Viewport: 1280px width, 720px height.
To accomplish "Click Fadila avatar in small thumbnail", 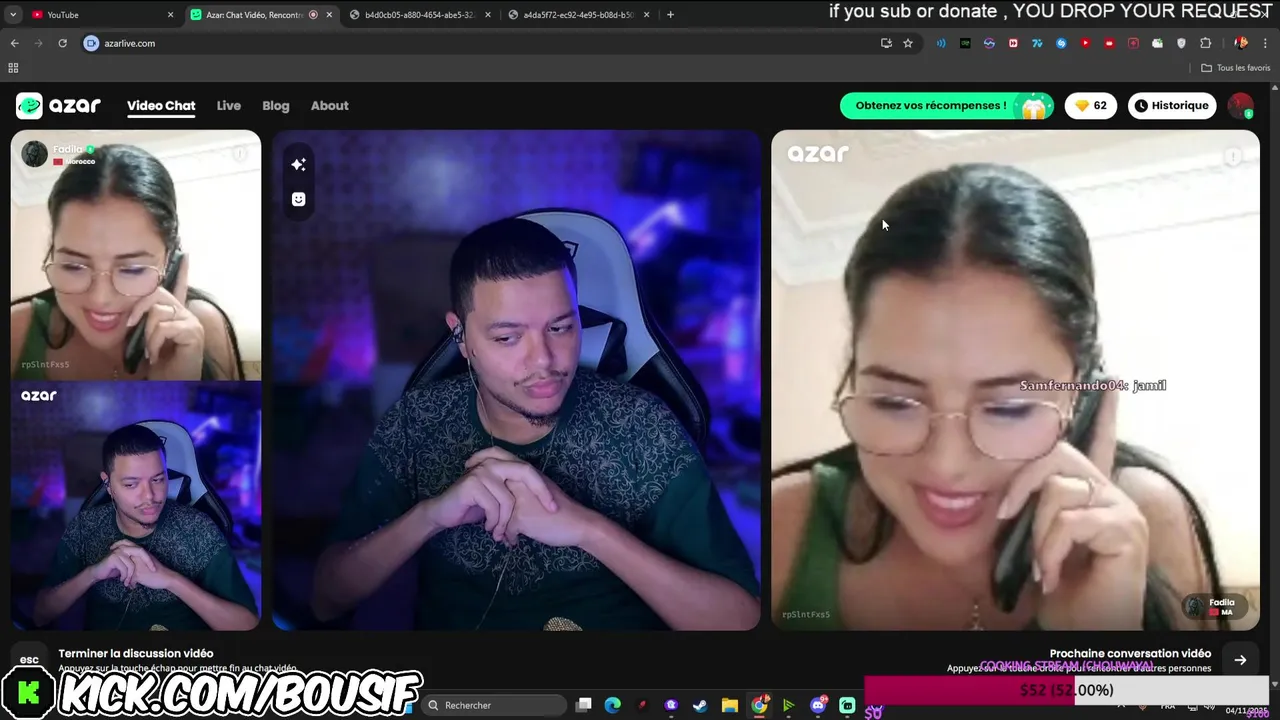I will 35,154.
